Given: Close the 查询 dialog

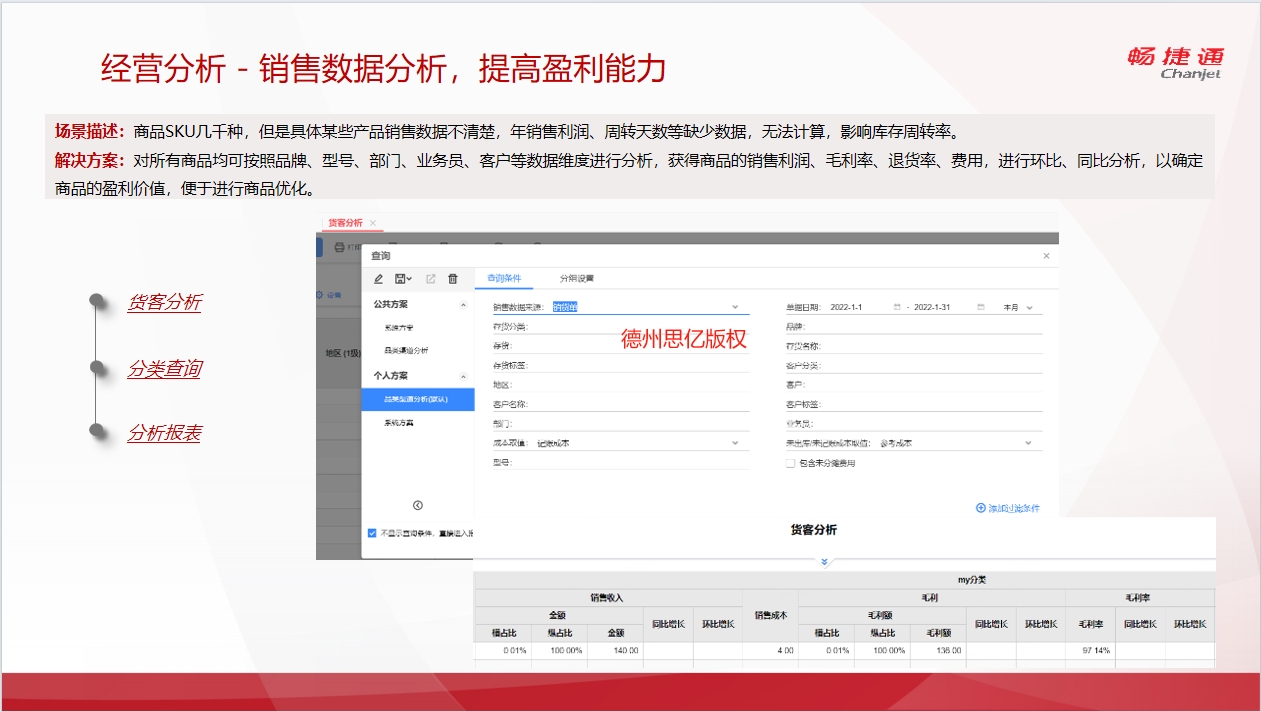Looking at the screenshot, I should [x=1046, y=256].
